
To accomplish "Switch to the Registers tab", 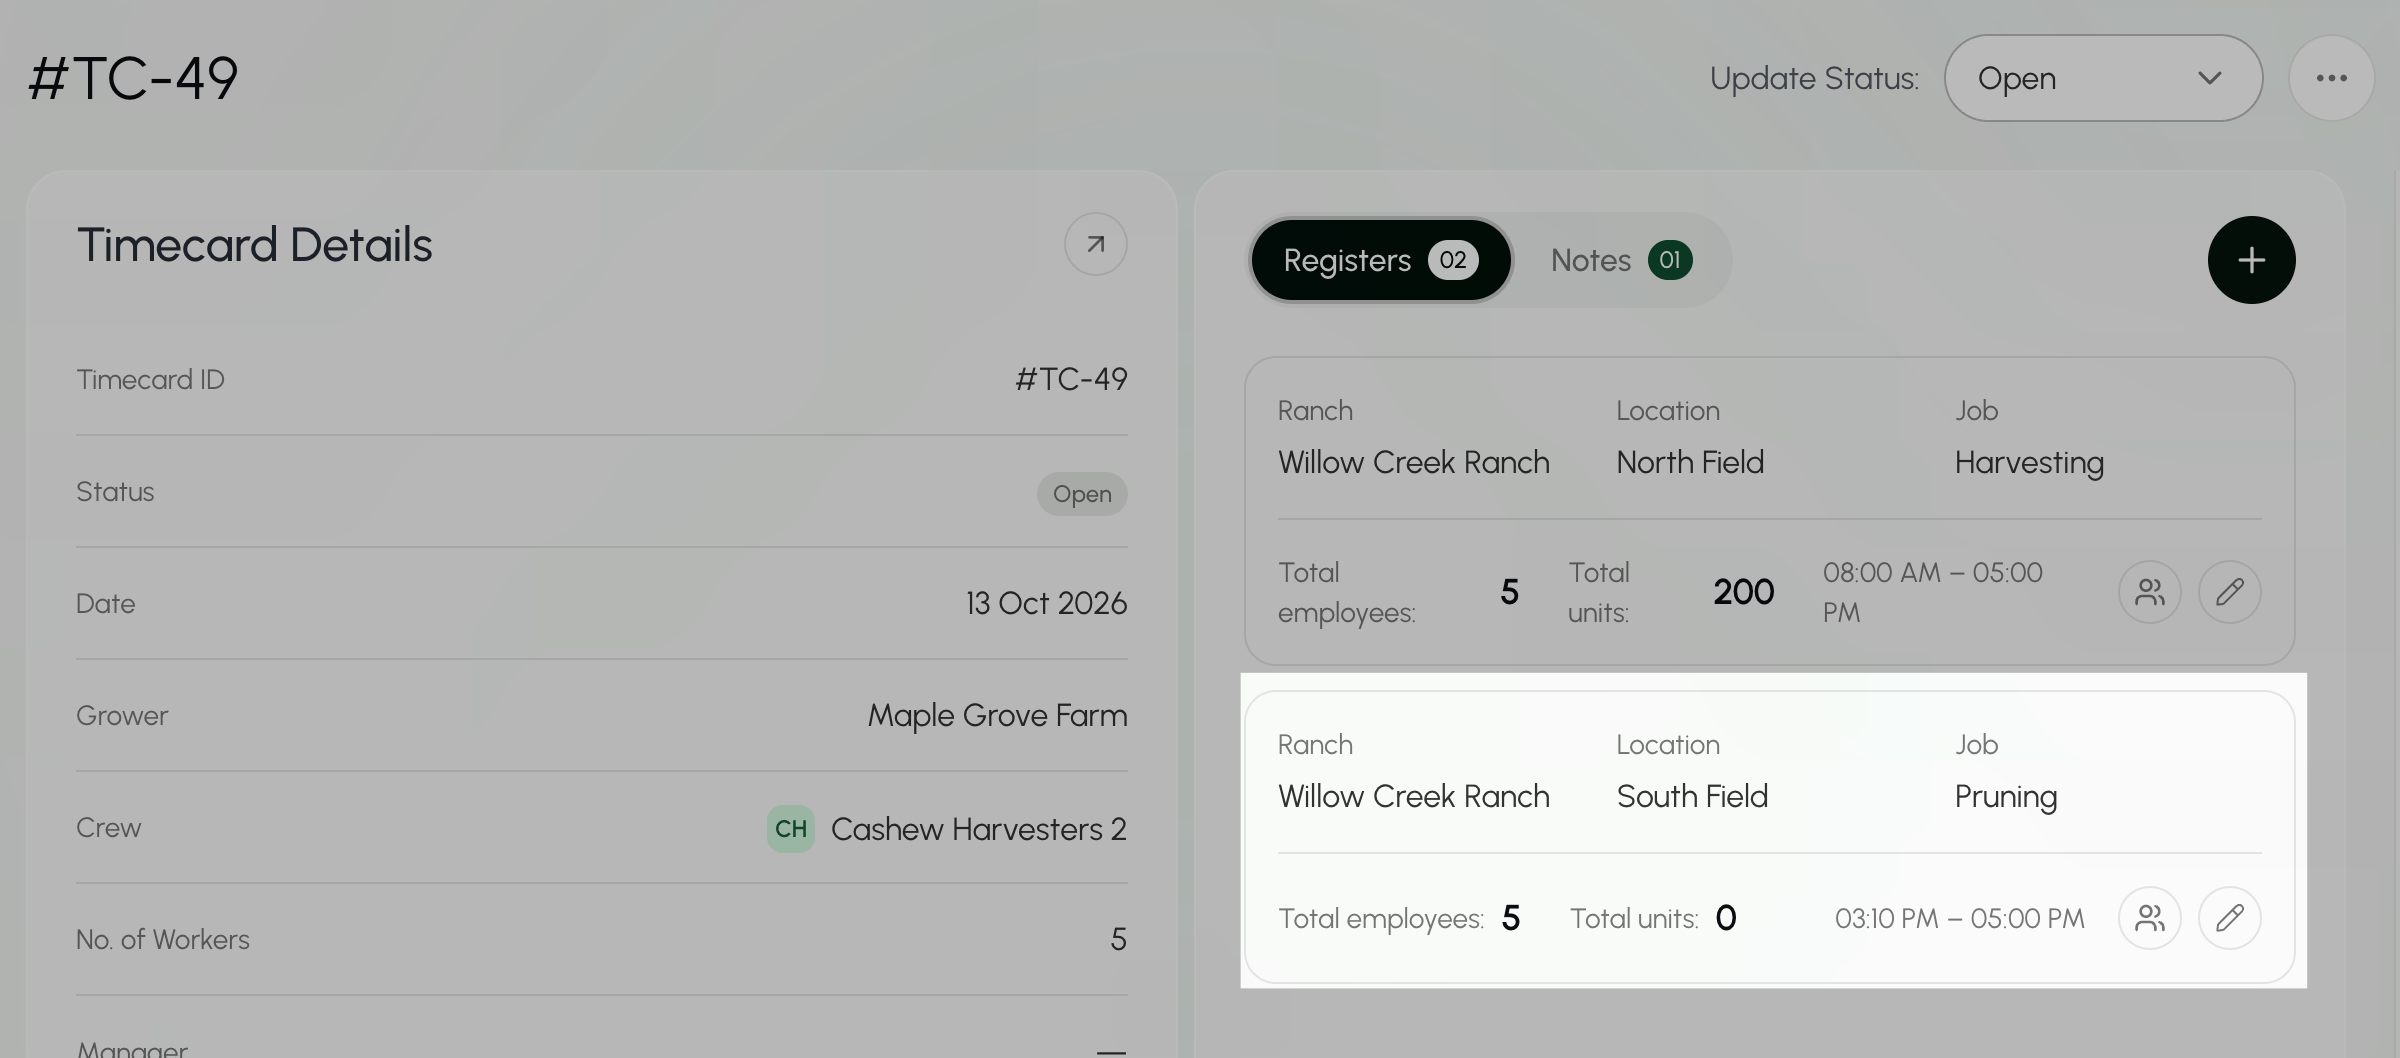I will point(1381,260).
